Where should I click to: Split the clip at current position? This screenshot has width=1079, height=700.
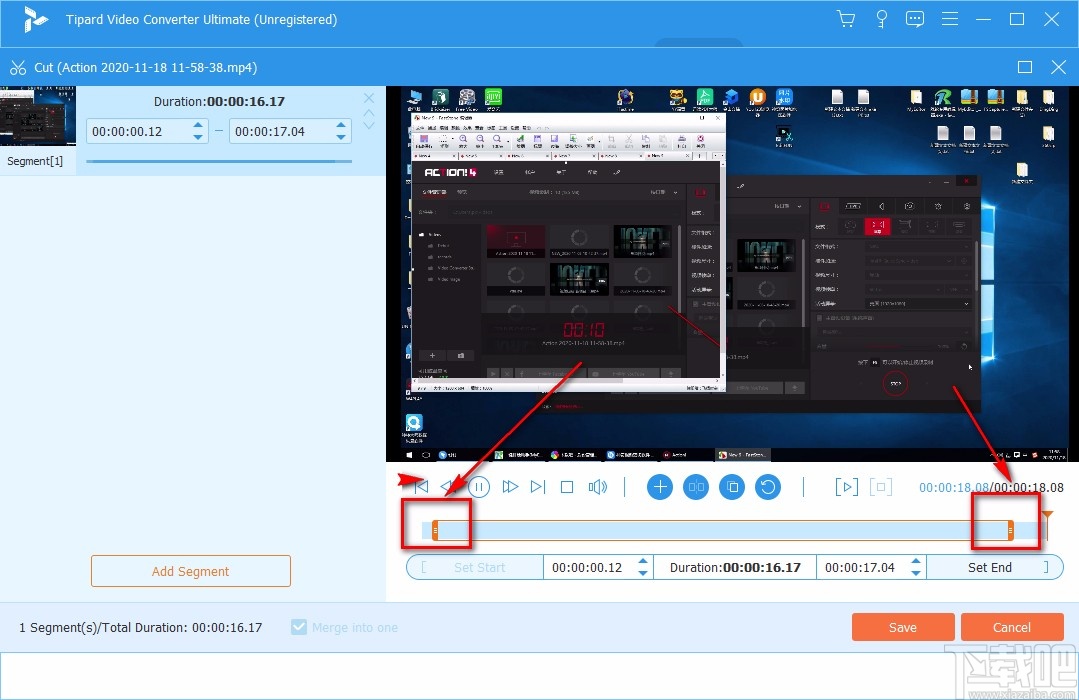(x=696, y=487)
